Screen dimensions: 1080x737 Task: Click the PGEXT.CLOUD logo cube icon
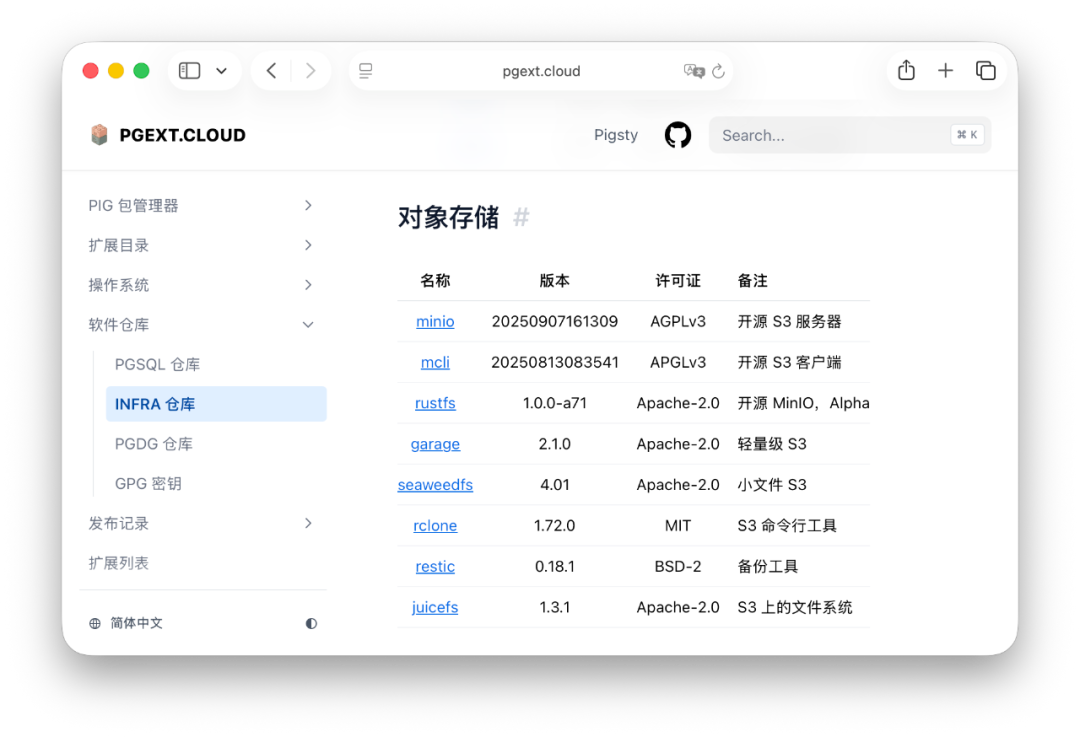pyautogui.click(x=99, y=134)
